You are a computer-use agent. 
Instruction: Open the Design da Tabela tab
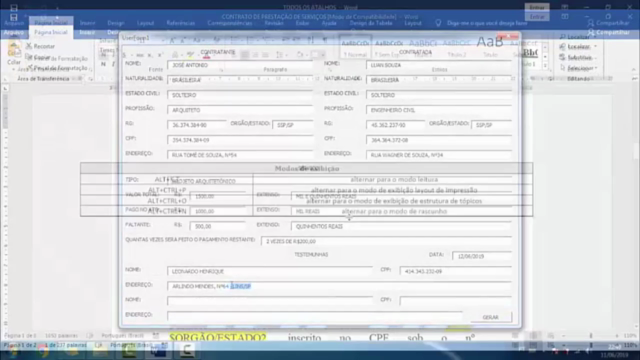click(x=371, y=23)
